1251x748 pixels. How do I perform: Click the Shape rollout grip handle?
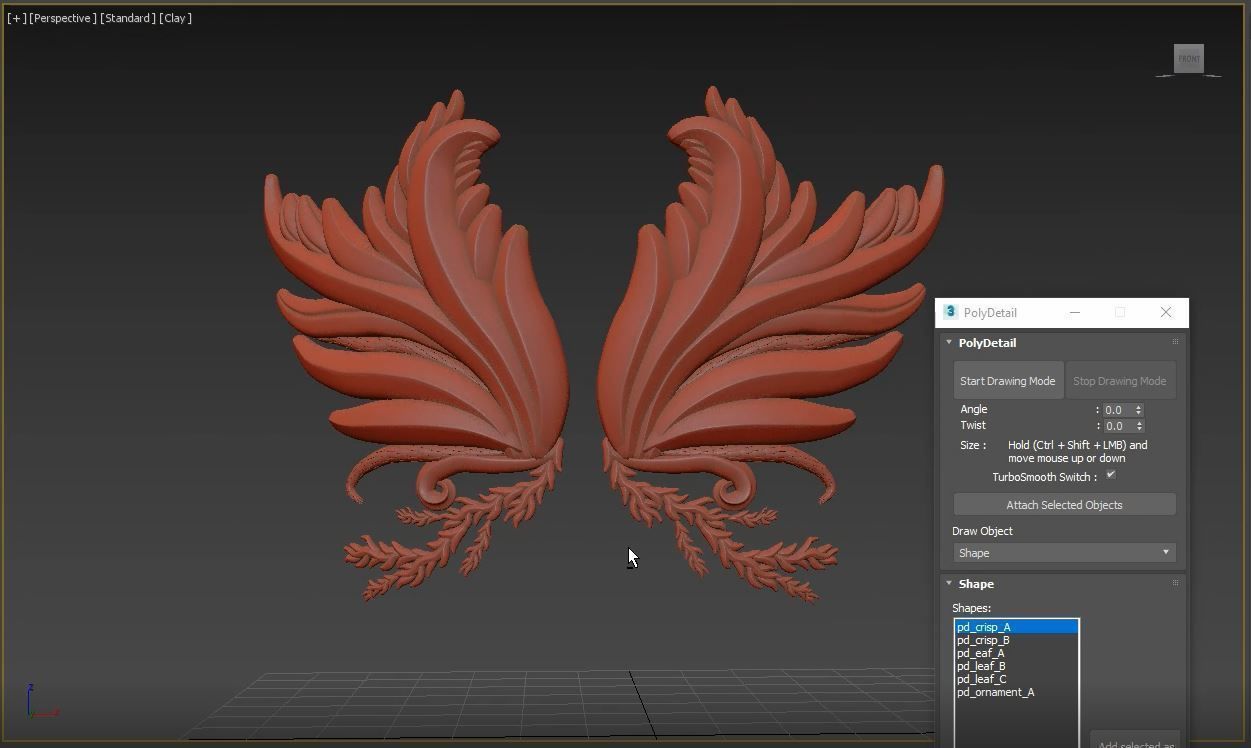click(x=1175, y=583)
